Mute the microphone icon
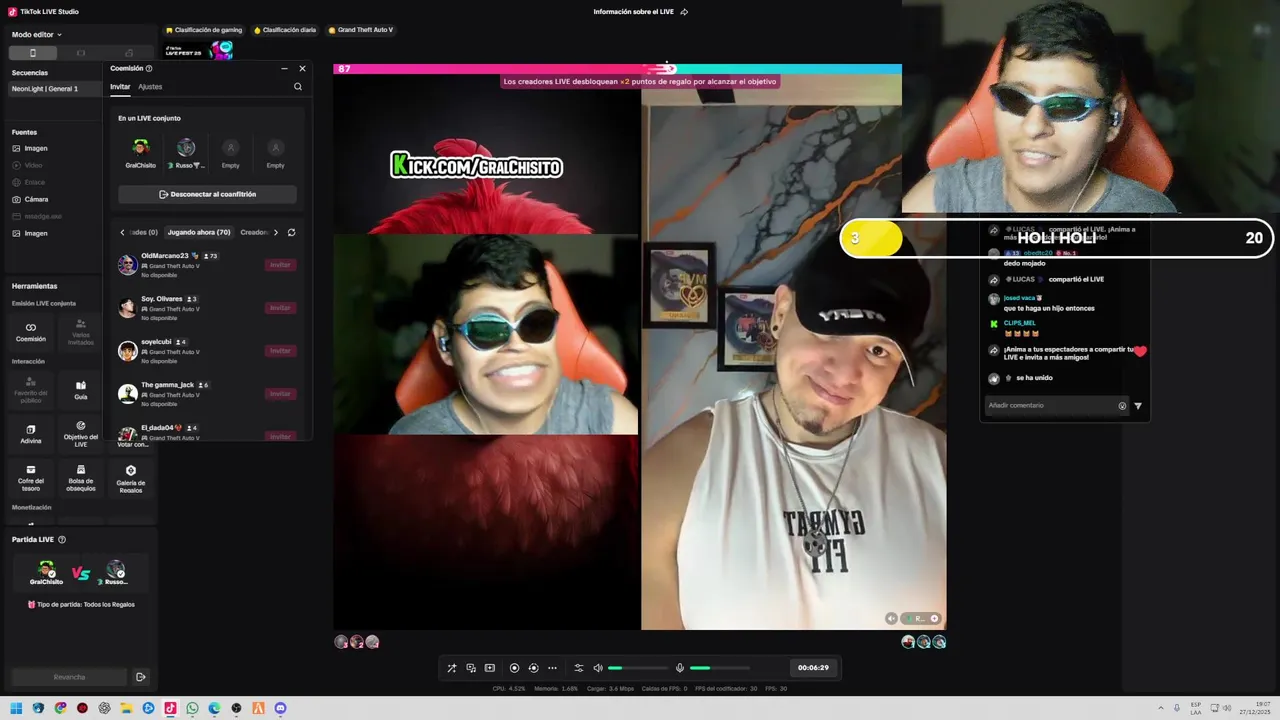Image resolution: width=1280 pixels, height=720 pixels. pyautogui.click(x=680, y=668)
